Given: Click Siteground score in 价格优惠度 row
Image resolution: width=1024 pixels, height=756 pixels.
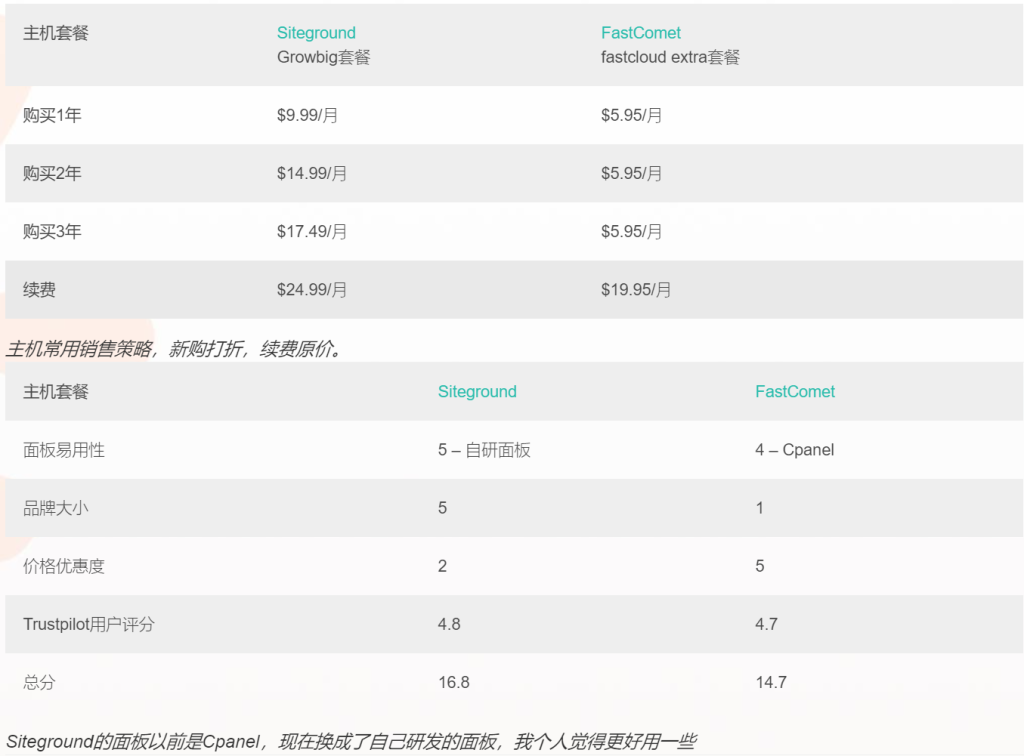Looking at the screenshot, I should pyautogui.click(x=442, y=566).
